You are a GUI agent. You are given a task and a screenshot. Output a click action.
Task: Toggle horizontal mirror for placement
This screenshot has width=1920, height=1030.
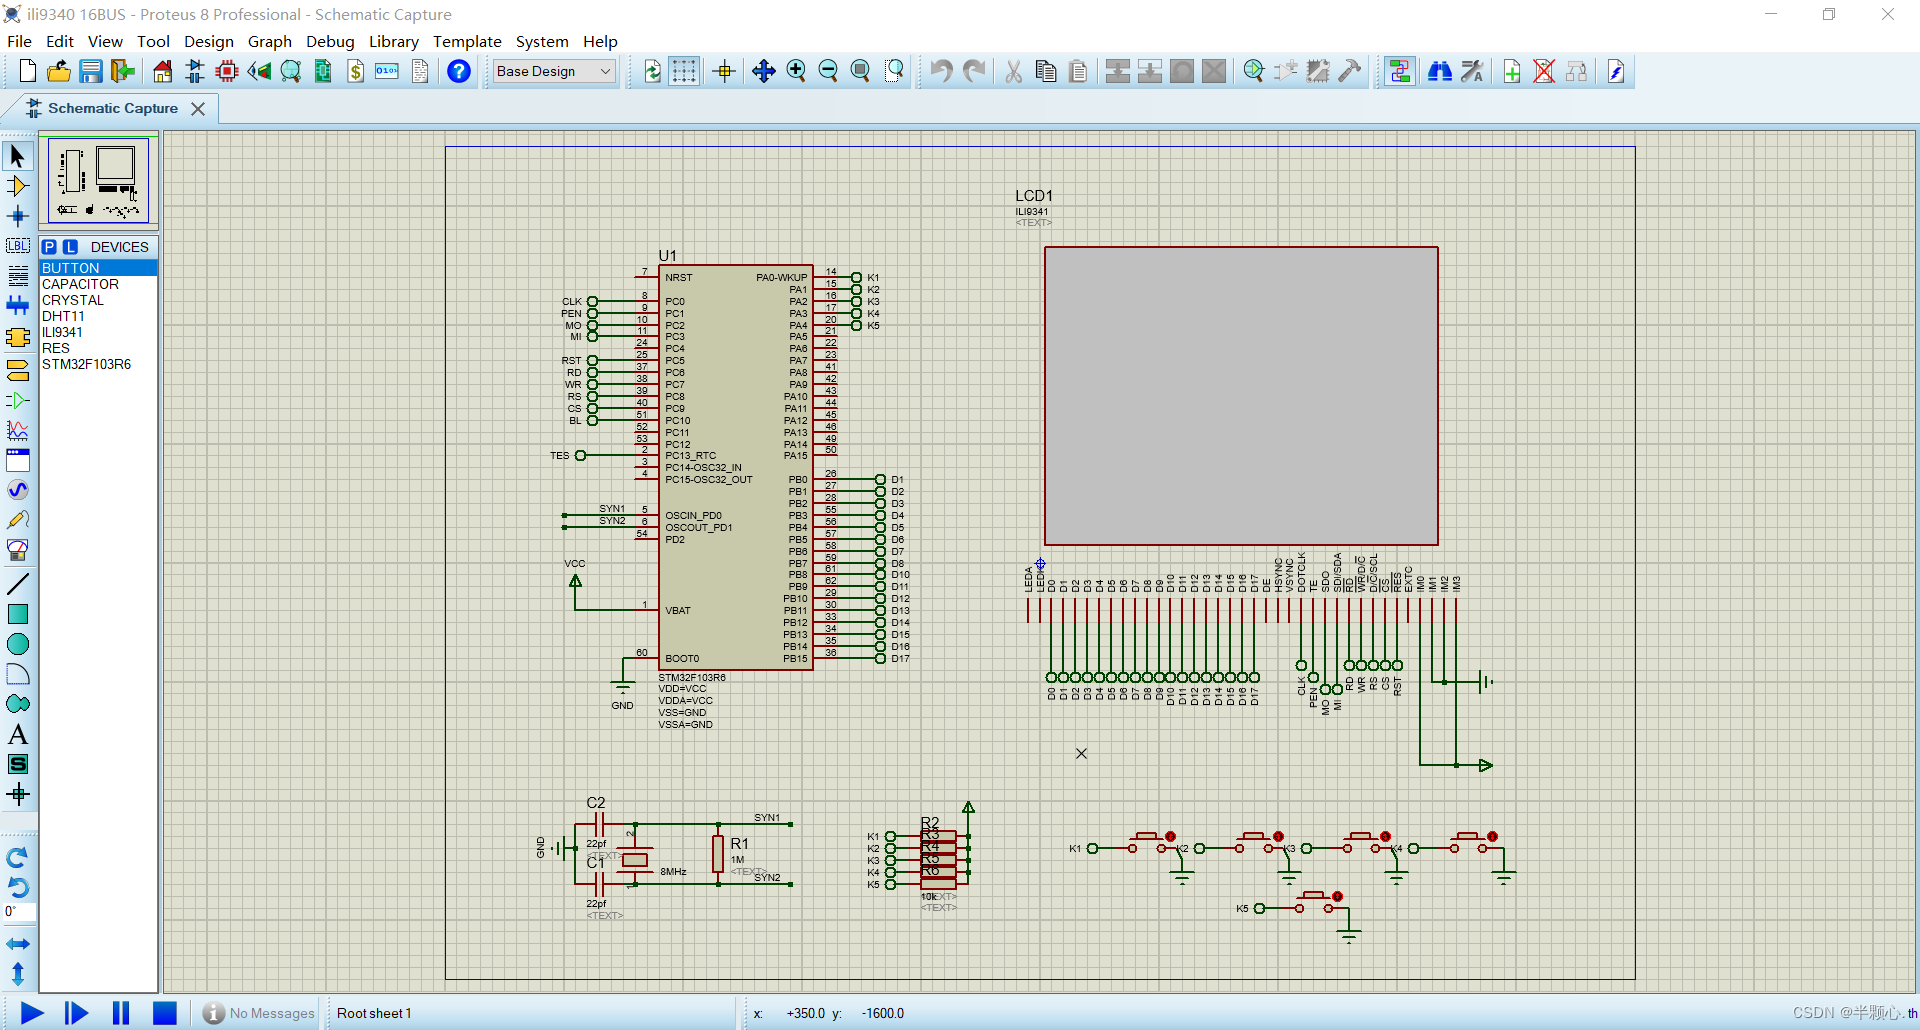point(17,944)
